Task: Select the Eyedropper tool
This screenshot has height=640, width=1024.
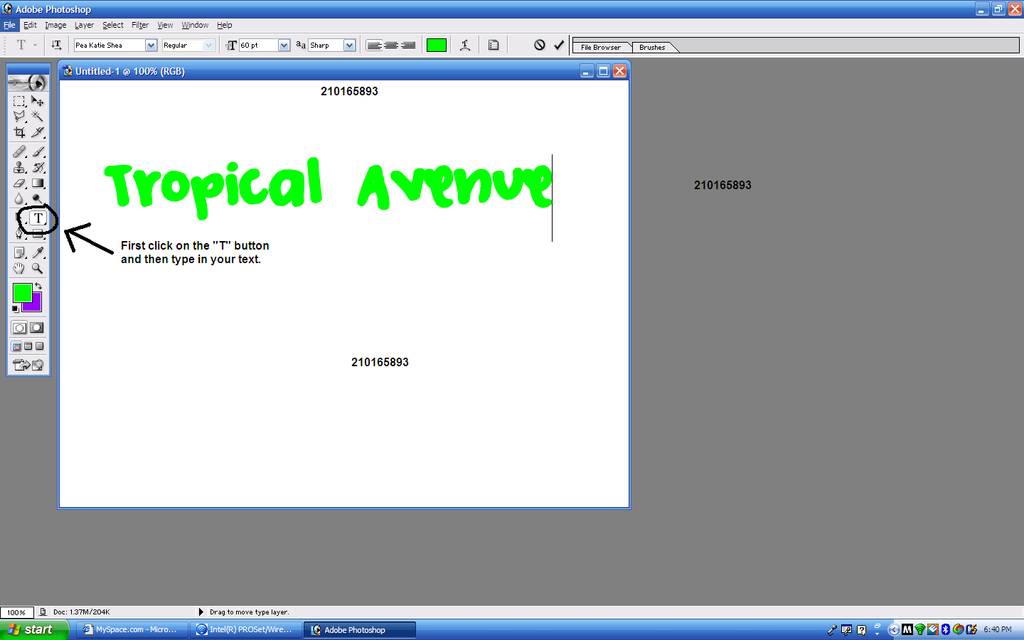Action: pos(37,253)
